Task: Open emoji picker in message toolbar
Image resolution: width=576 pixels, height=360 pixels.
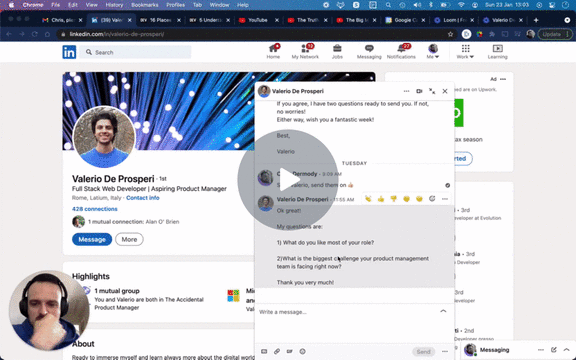Action: tap(302, 352)
